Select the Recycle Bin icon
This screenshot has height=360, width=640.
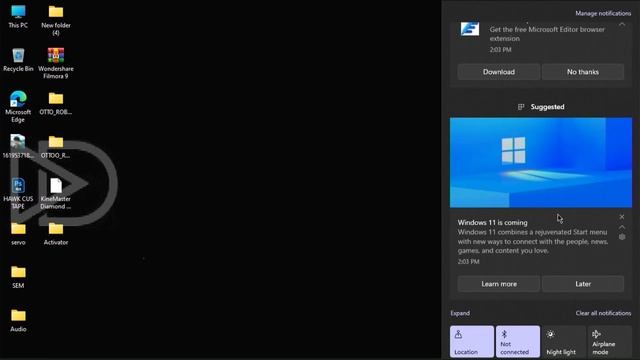click(18, 60)
